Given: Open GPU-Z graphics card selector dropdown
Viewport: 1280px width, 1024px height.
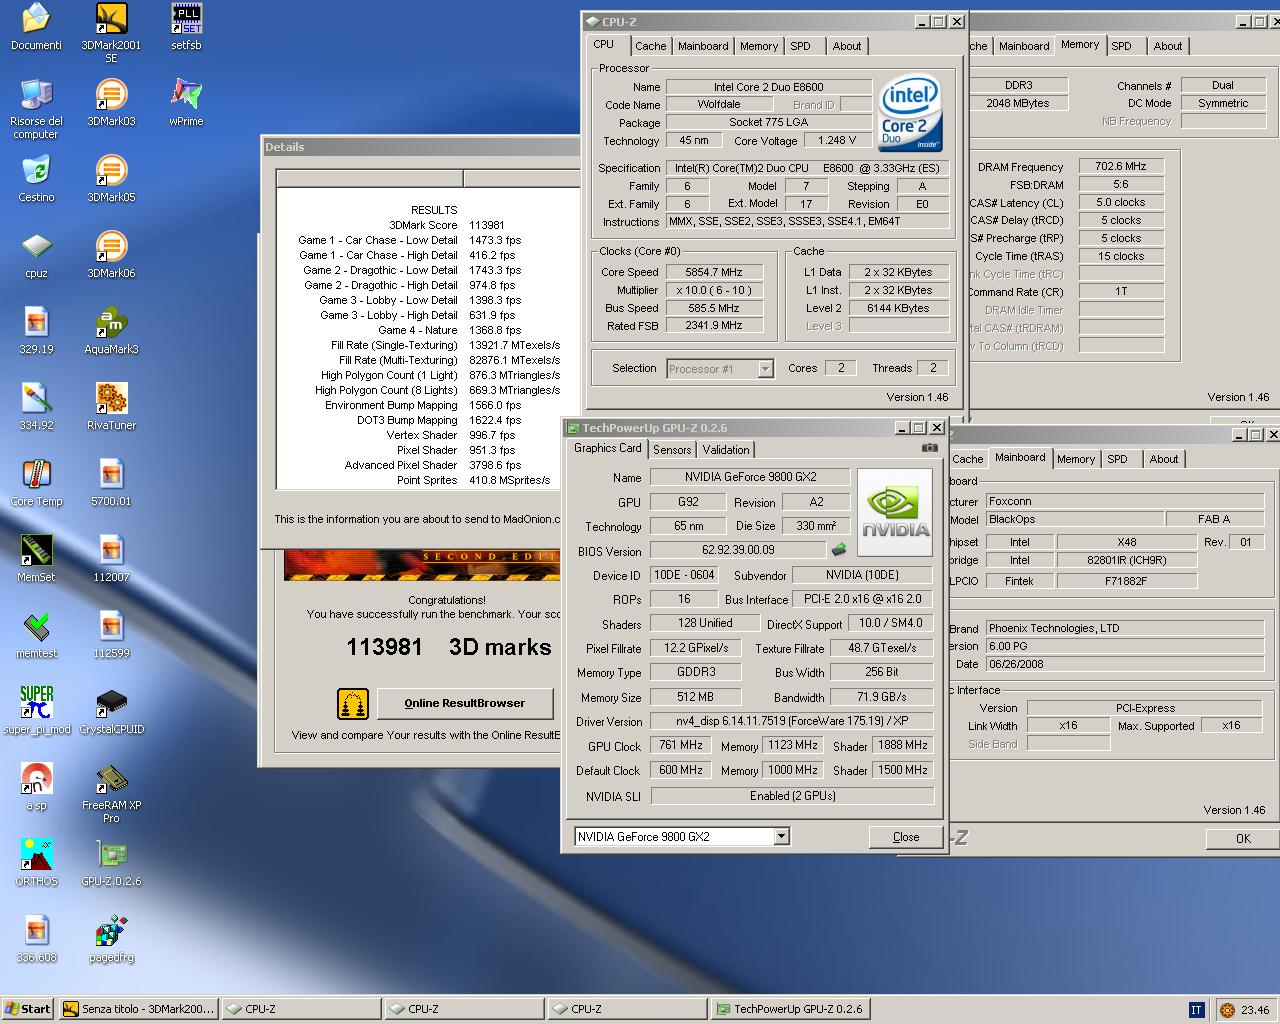Looking at the screenshot, I should [782, 836].
